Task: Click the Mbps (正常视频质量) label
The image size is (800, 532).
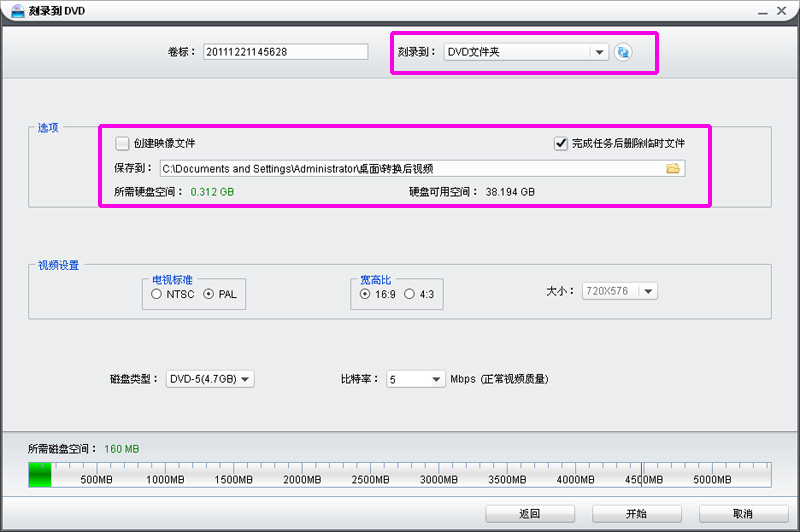Action: tap(499, 379)
